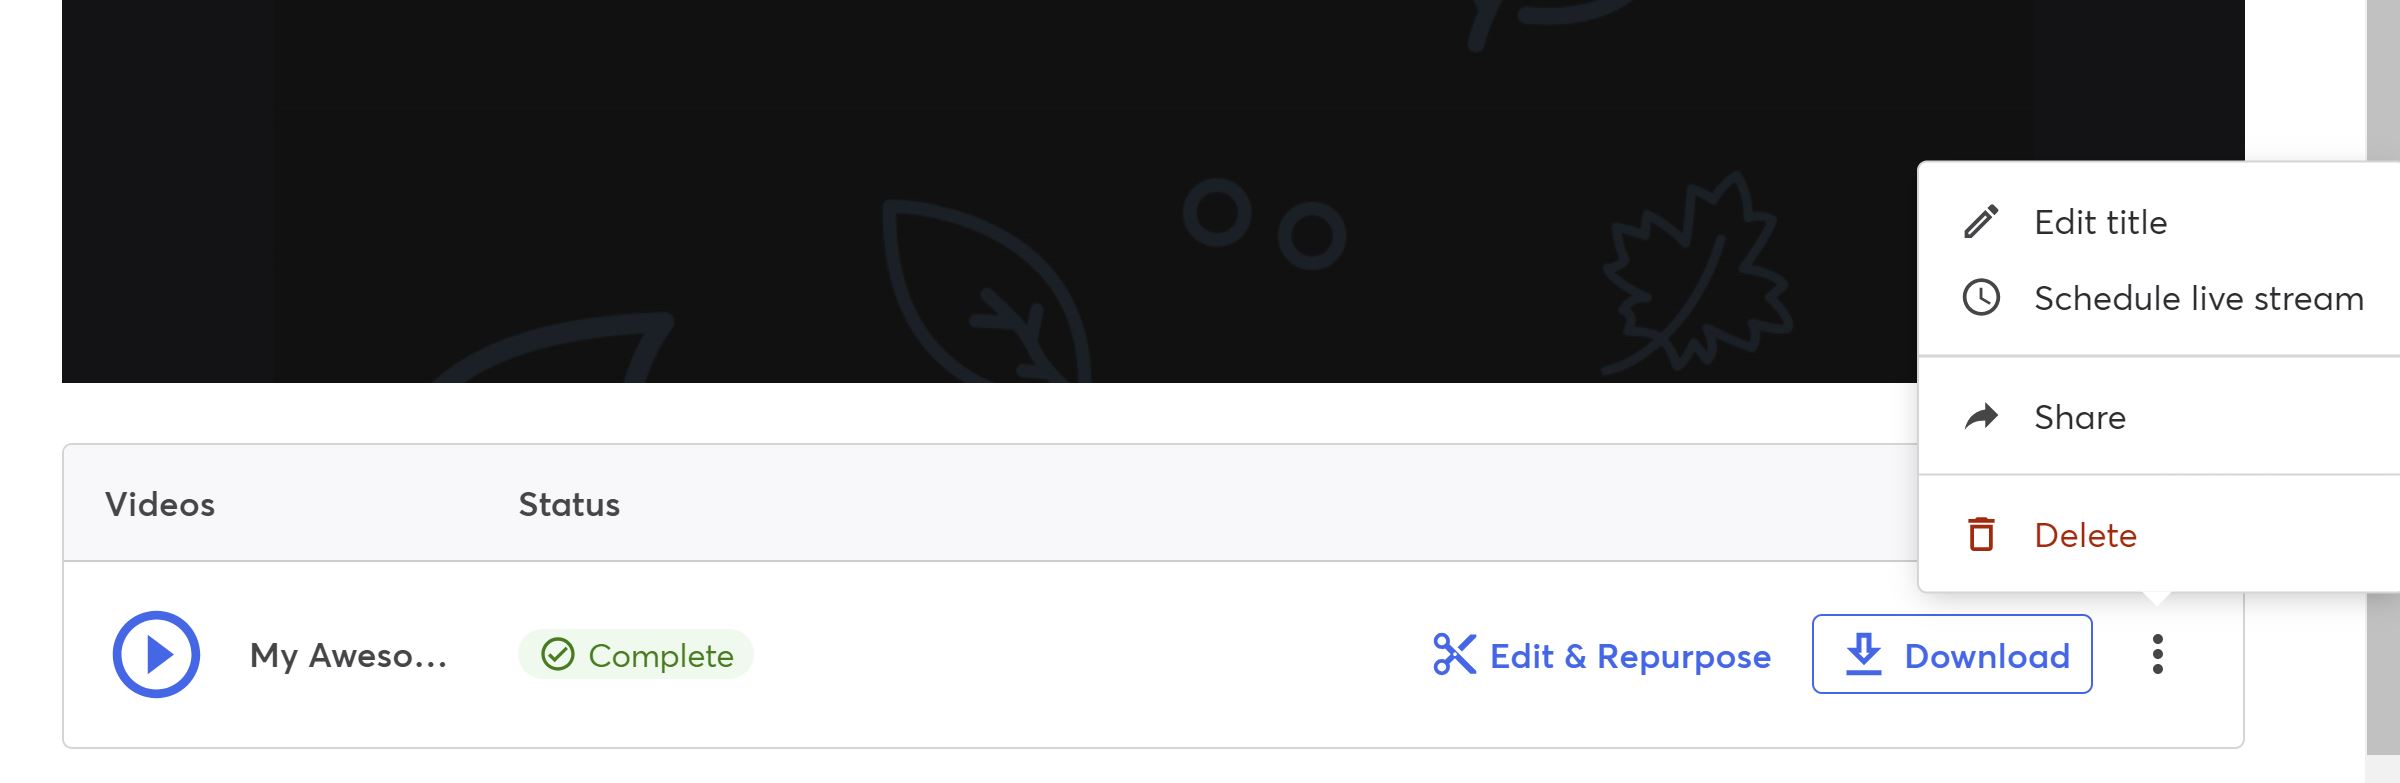Click the truncated My Aweso... video title
The height and width of the screenshot is (783, 2400).
point(348,656)
